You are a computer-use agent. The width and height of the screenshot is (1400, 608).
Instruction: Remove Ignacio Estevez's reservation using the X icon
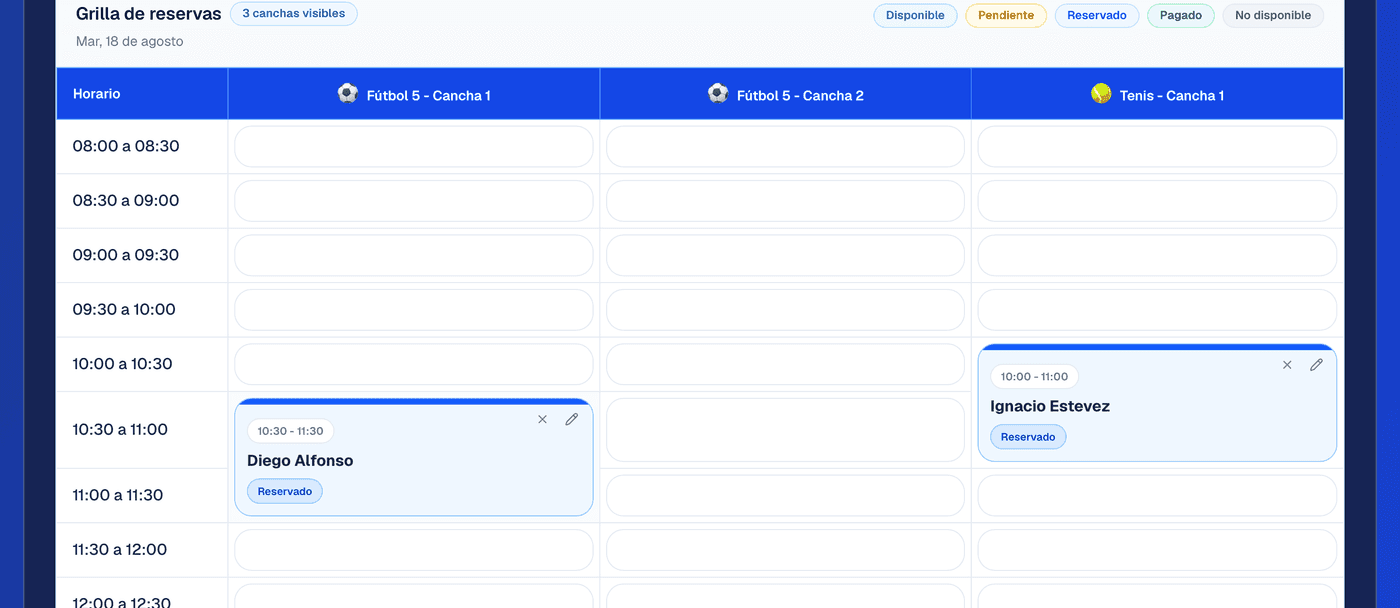(1287, 365)
